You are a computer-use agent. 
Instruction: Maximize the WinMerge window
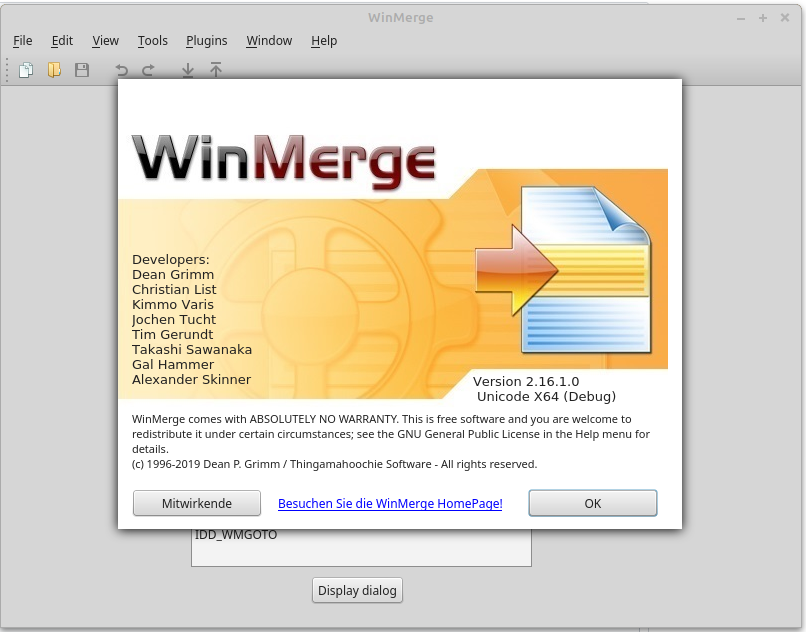763,18
